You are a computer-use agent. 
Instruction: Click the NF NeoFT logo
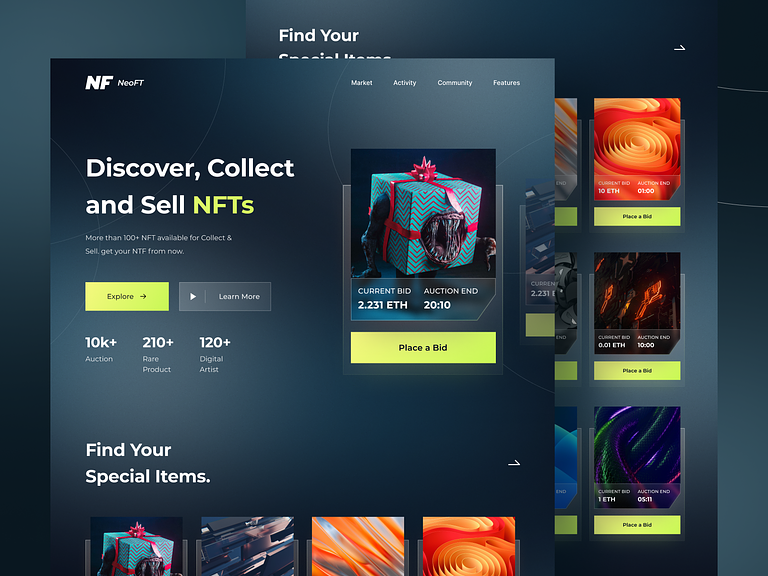pyautogui.click(x=115, y=83)
